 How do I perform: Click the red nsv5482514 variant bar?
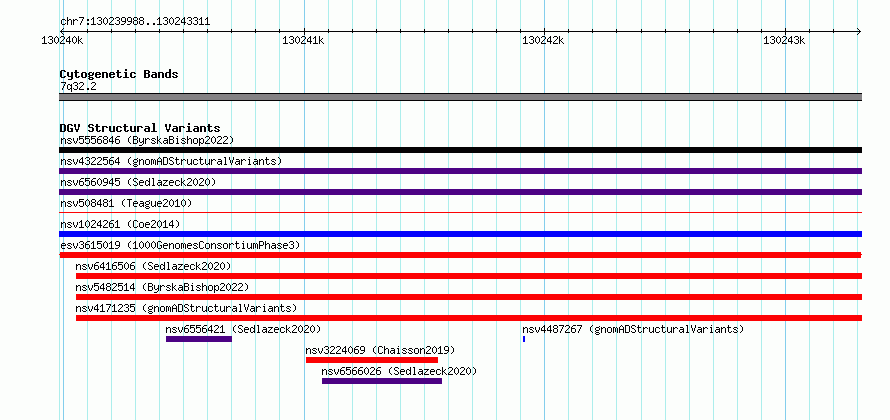[469, 297]
